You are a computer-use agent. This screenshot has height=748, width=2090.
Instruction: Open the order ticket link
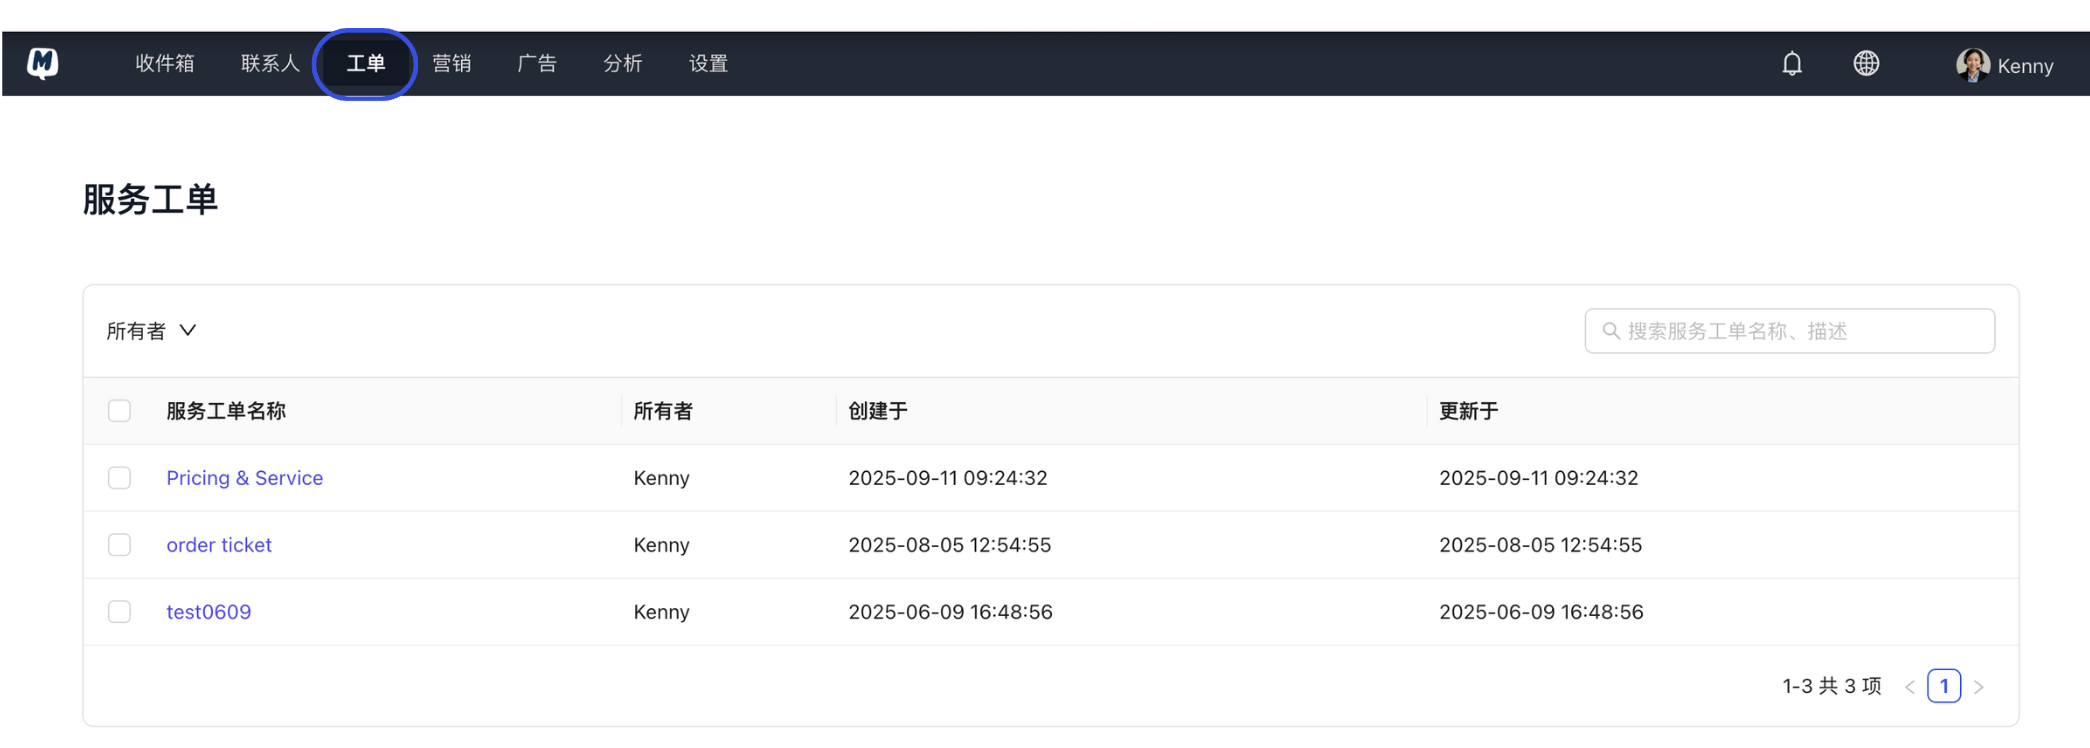pos(219,545)
